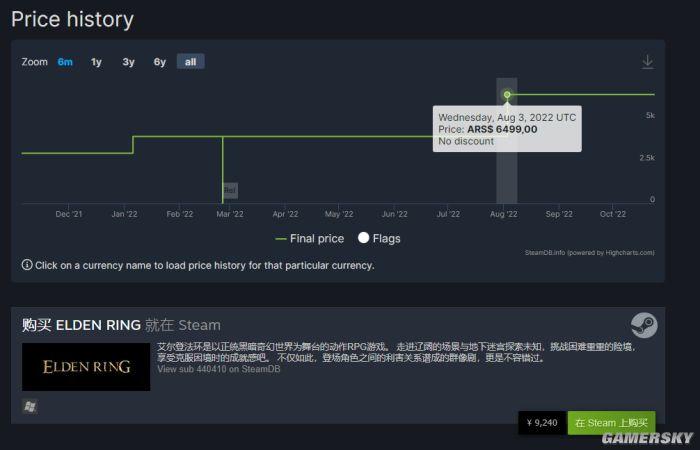Set chart zoom to 3y
The image size is (700, 450).
click(x=129, y=62)
